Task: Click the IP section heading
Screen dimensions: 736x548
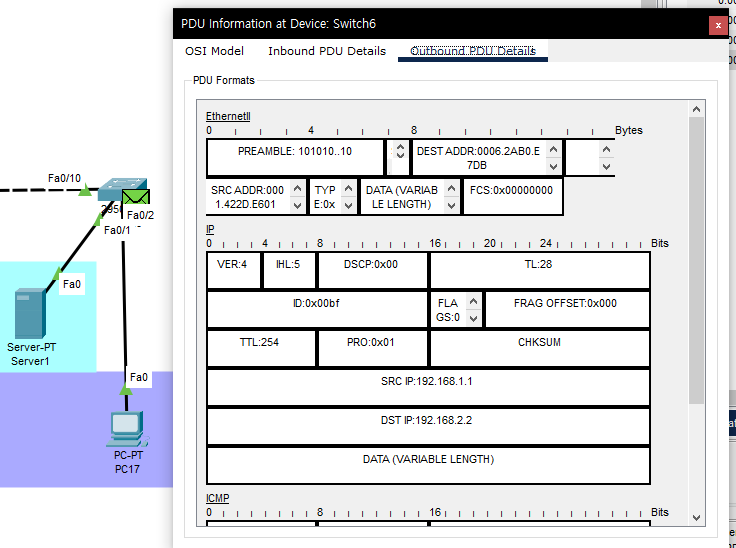Action: tap(210, 229)
